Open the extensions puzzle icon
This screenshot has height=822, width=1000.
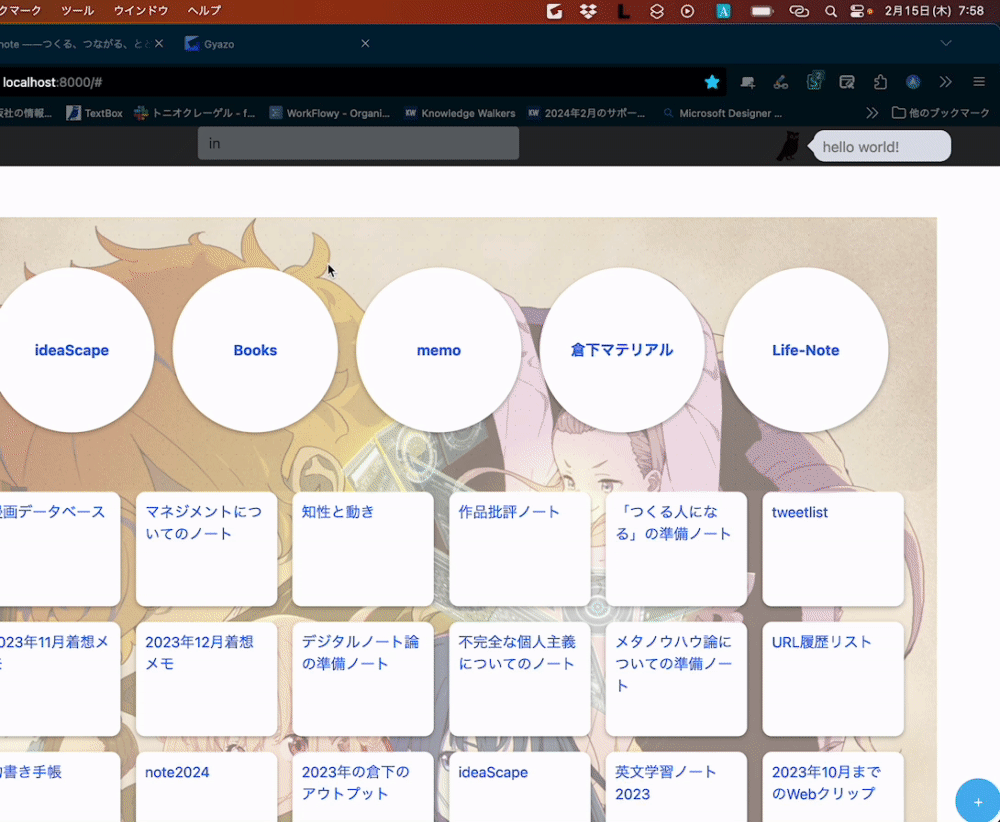[x=880, y=82]
